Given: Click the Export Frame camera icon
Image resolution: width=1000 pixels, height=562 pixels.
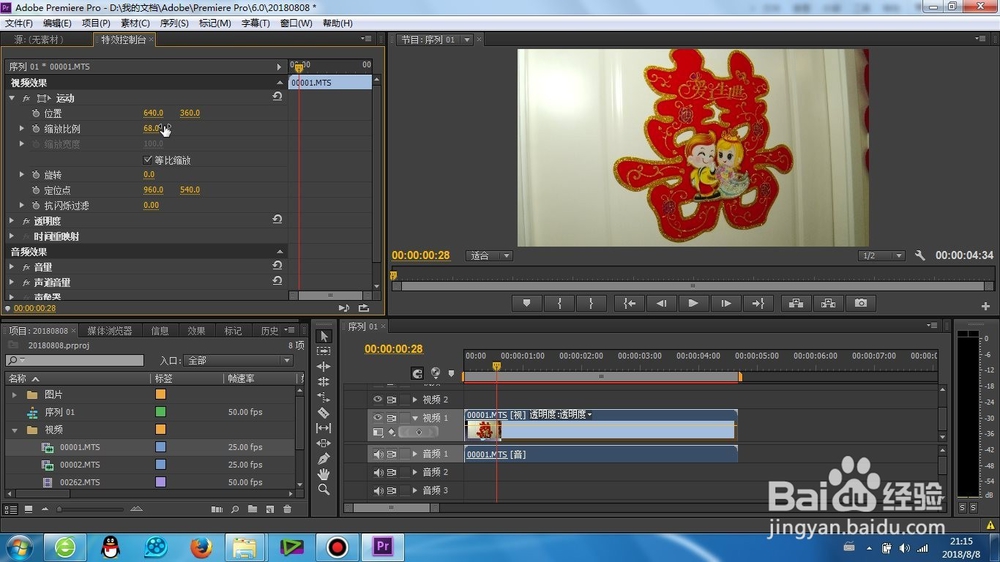Looking at the screenshot, I should pyautogui.click(x=861, y=304).
